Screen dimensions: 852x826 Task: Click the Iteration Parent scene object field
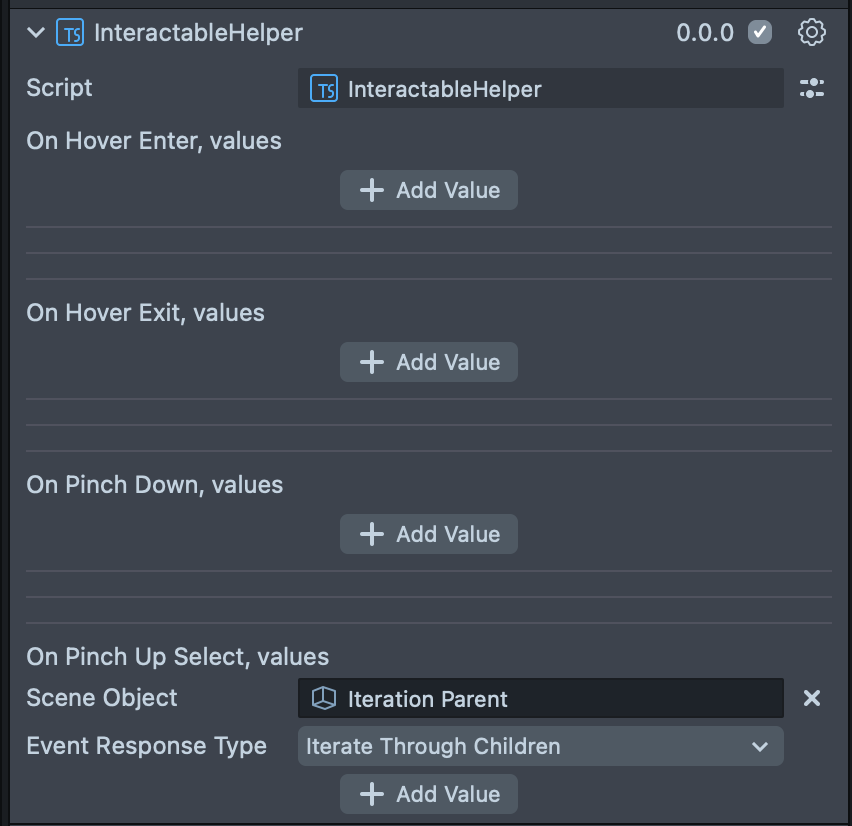540,699
